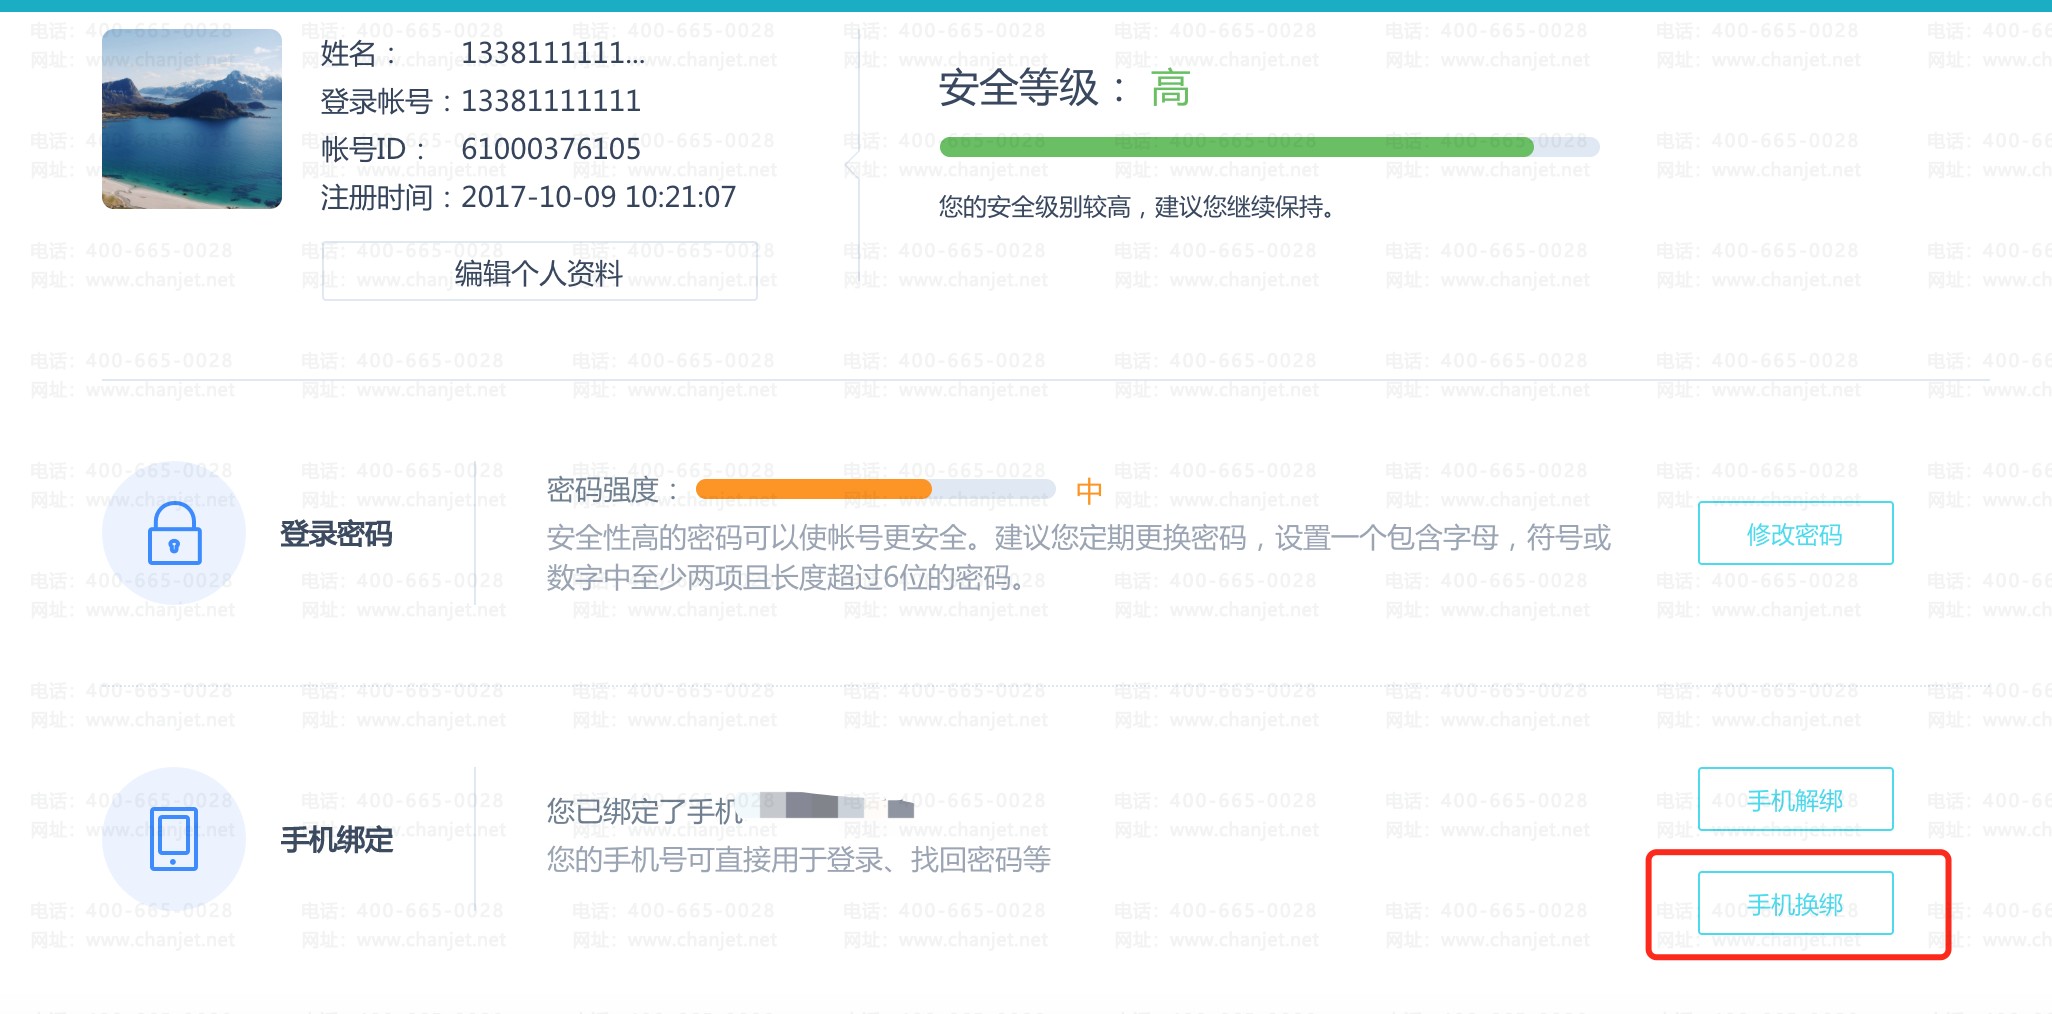Screen dimensions: 2052x1014
Task: Click the profile avatar landscape photo
Action: point(192,119)
